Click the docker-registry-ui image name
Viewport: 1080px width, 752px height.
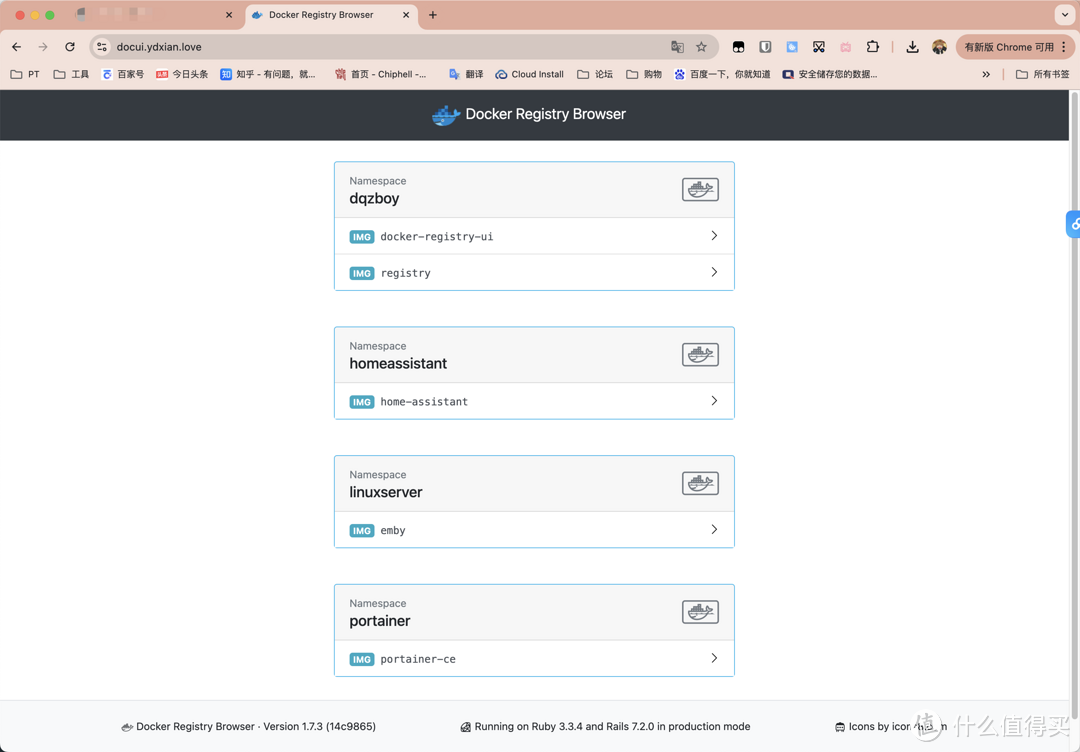pyautogui.click(x=437, y=237)
